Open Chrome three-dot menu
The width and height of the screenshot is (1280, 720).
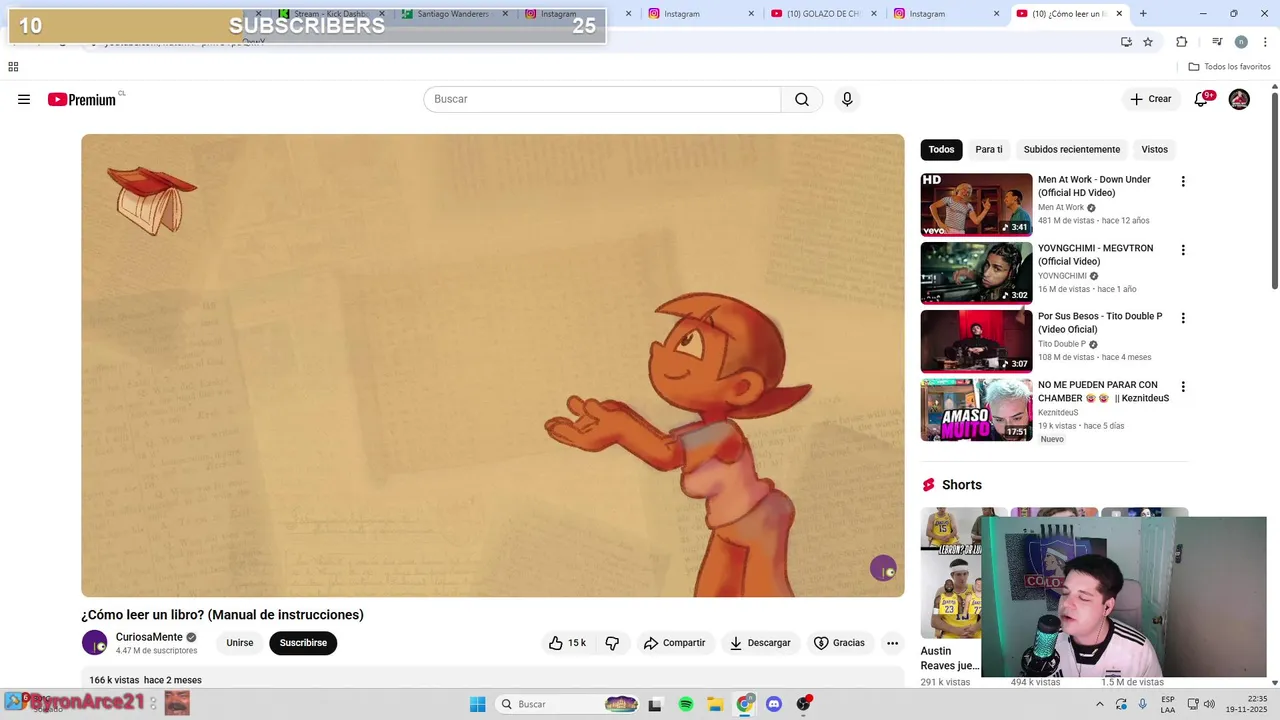pyautogui.click(x=1265, y=42)
